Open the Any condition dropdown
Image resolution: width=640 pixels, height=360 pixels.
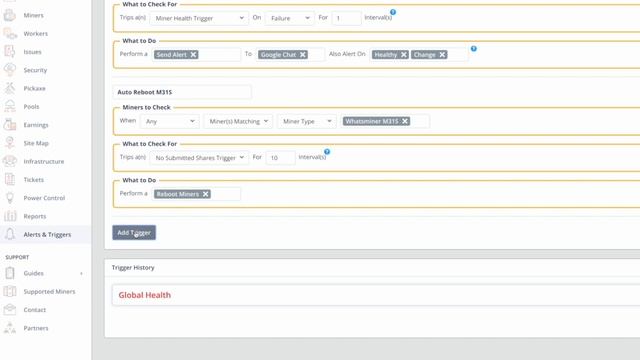170,122
